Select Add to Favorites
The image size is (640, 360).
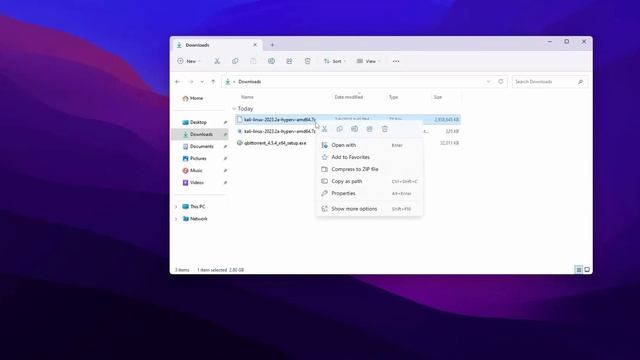pos(369,157)
